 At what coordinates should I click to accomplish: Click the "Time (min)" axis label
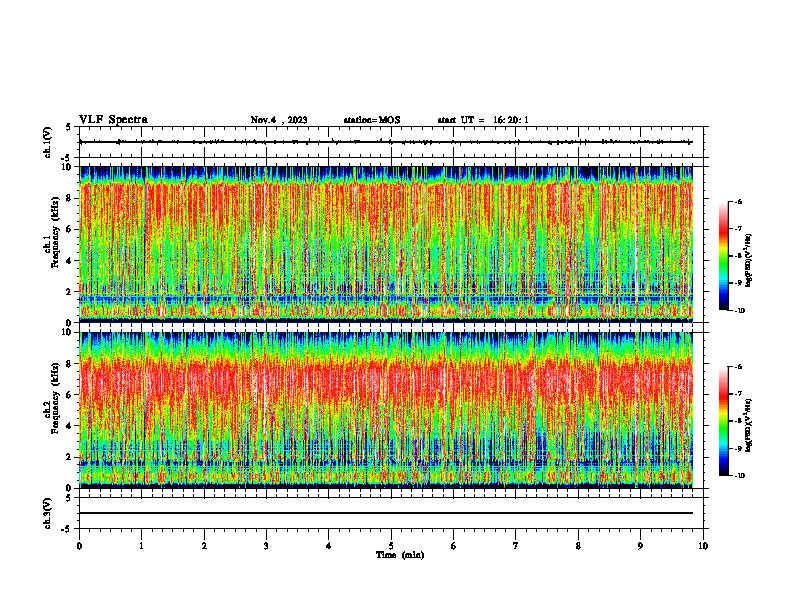(x=400, y=555)
